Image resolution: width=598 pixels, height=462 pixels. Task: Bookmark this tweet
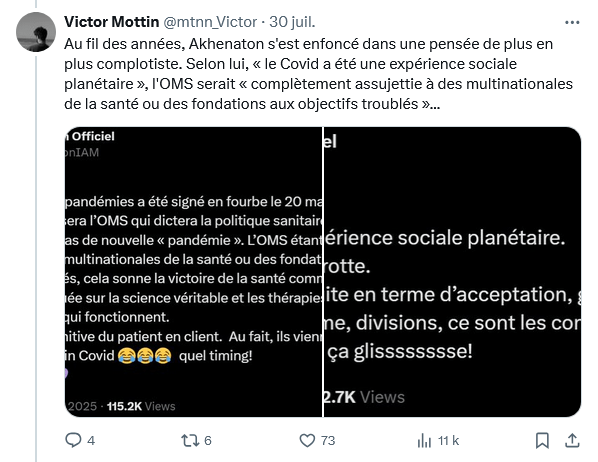[x=542, y=441]
